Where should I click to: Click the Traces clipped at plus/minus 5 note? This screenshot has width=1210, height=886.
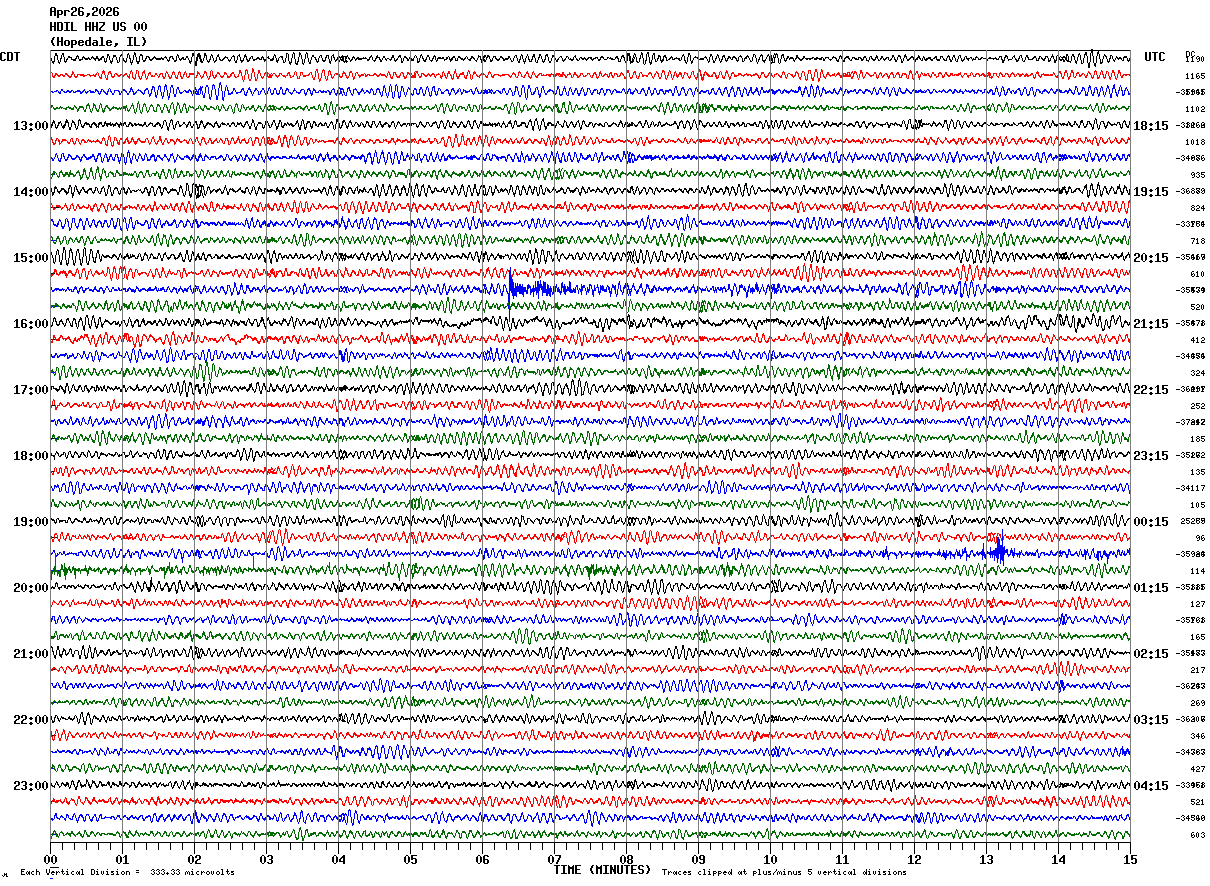click(784, 872)
